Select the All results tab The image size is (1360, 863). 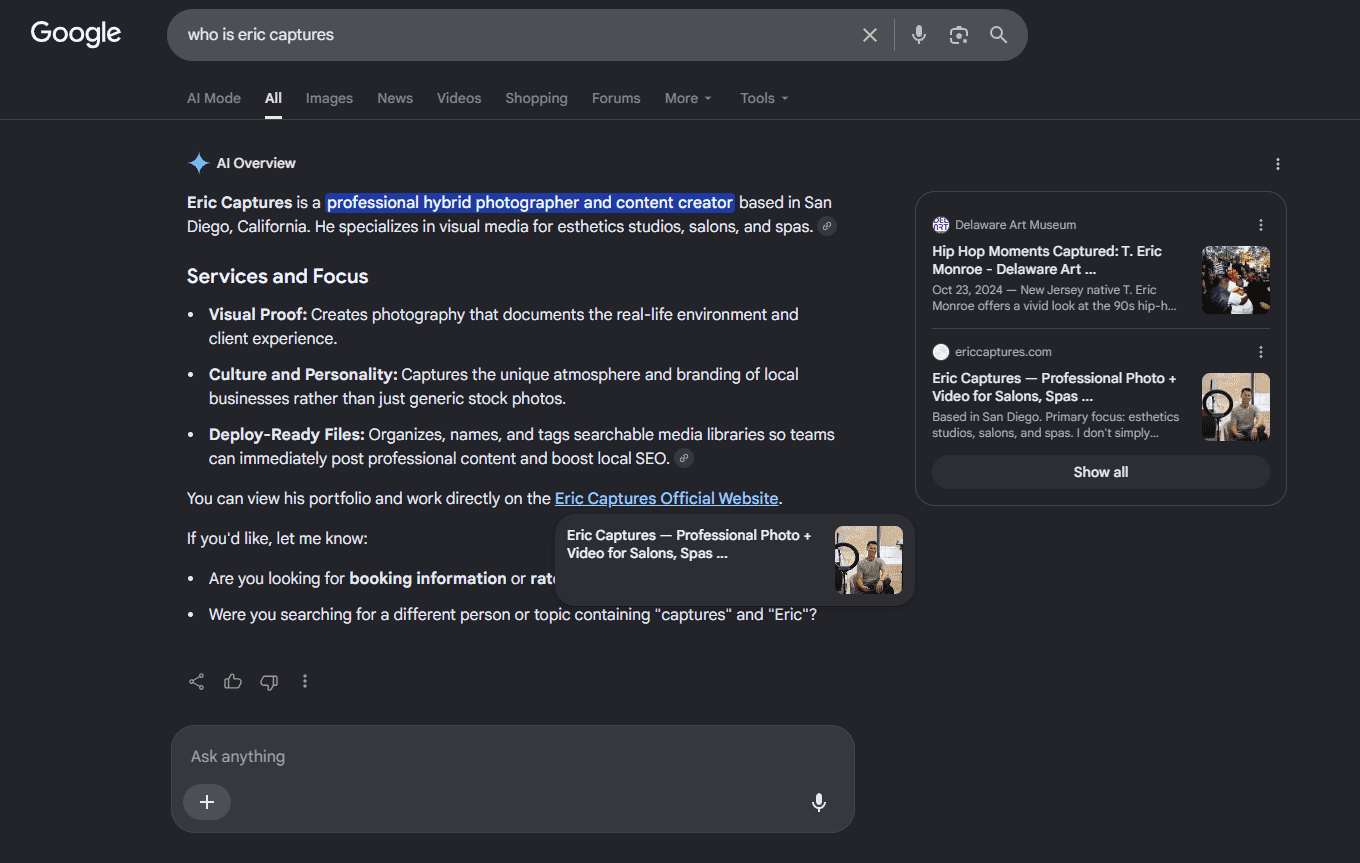273,98
